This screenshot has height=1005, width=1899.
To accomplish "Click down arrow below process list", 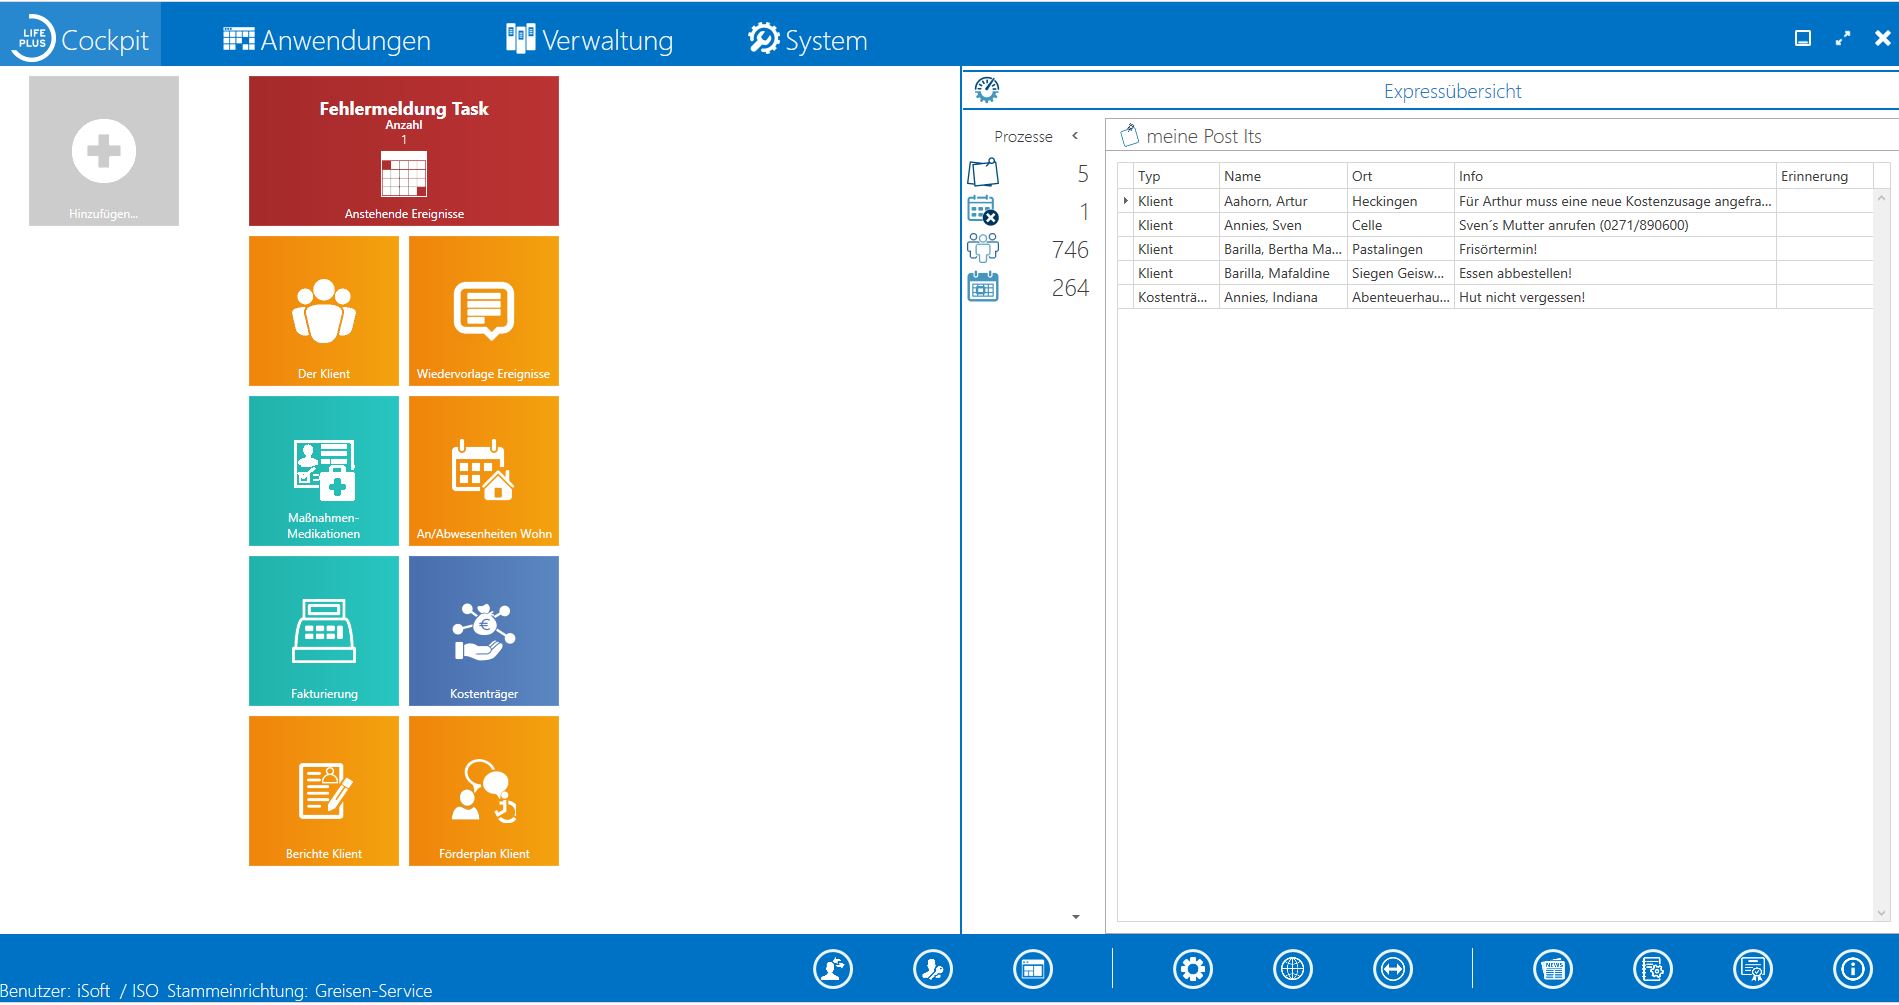I will [x=1076, y=917].
